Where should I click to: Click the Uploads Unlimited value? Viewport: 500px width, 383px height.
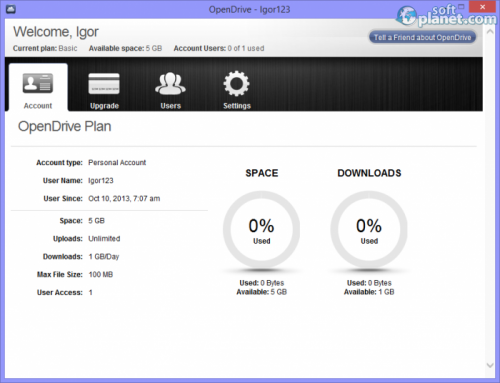pos(104,239)
